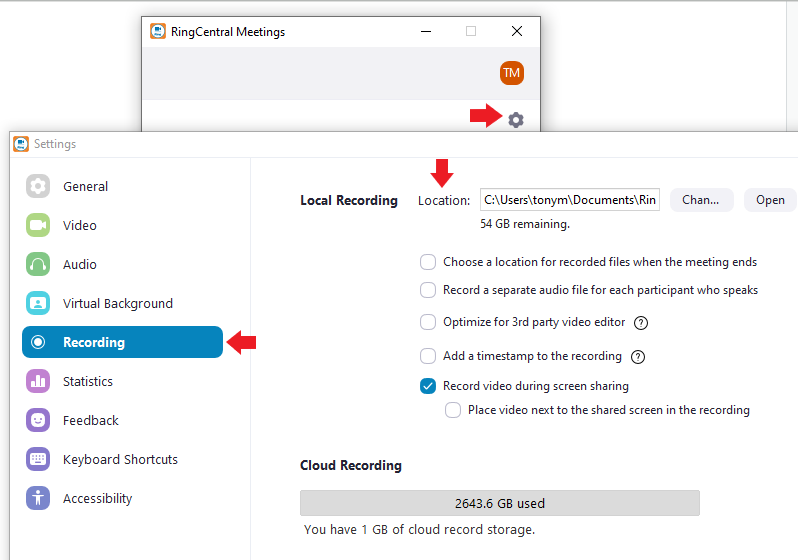Open the Video settings icon
Viewport: 798px width, 560px height.
[38, 225]
